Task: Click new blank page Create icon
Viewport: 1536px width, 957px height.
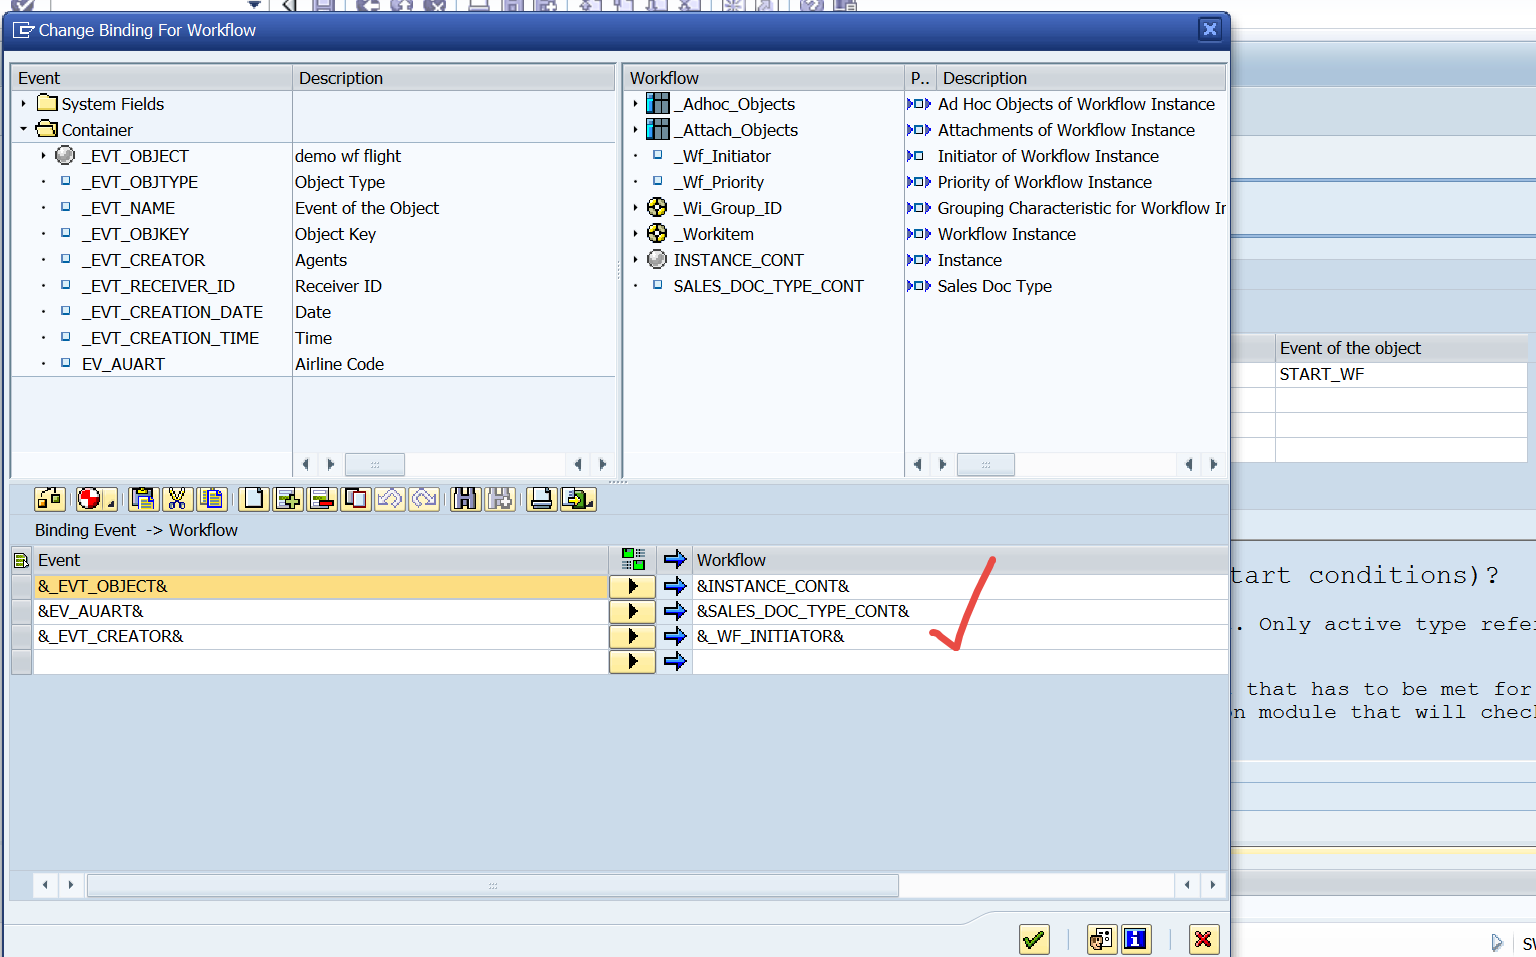Action: (254, 499)
